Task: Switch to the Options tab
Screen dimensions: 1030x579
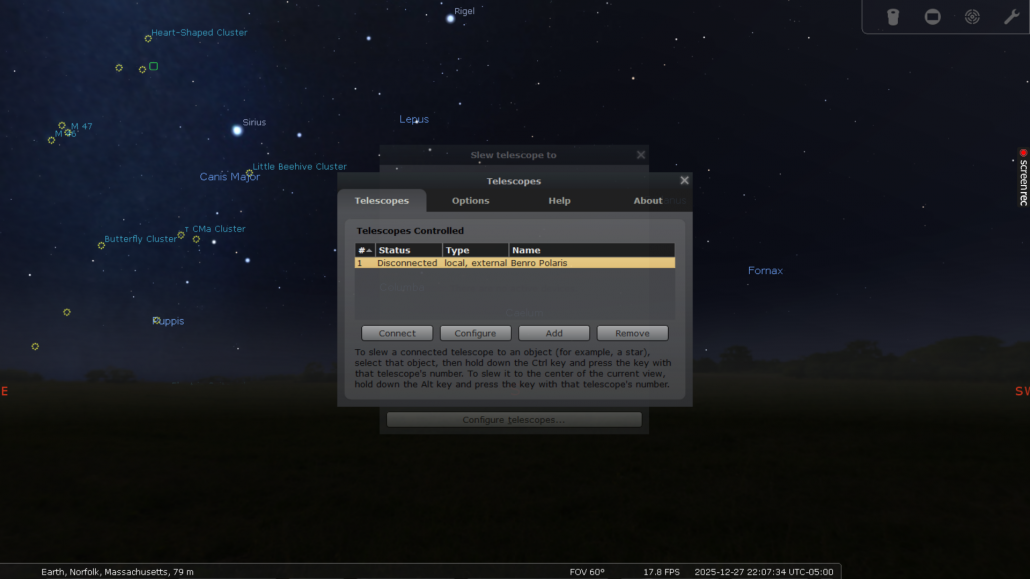Action: [x=470, y=201]
